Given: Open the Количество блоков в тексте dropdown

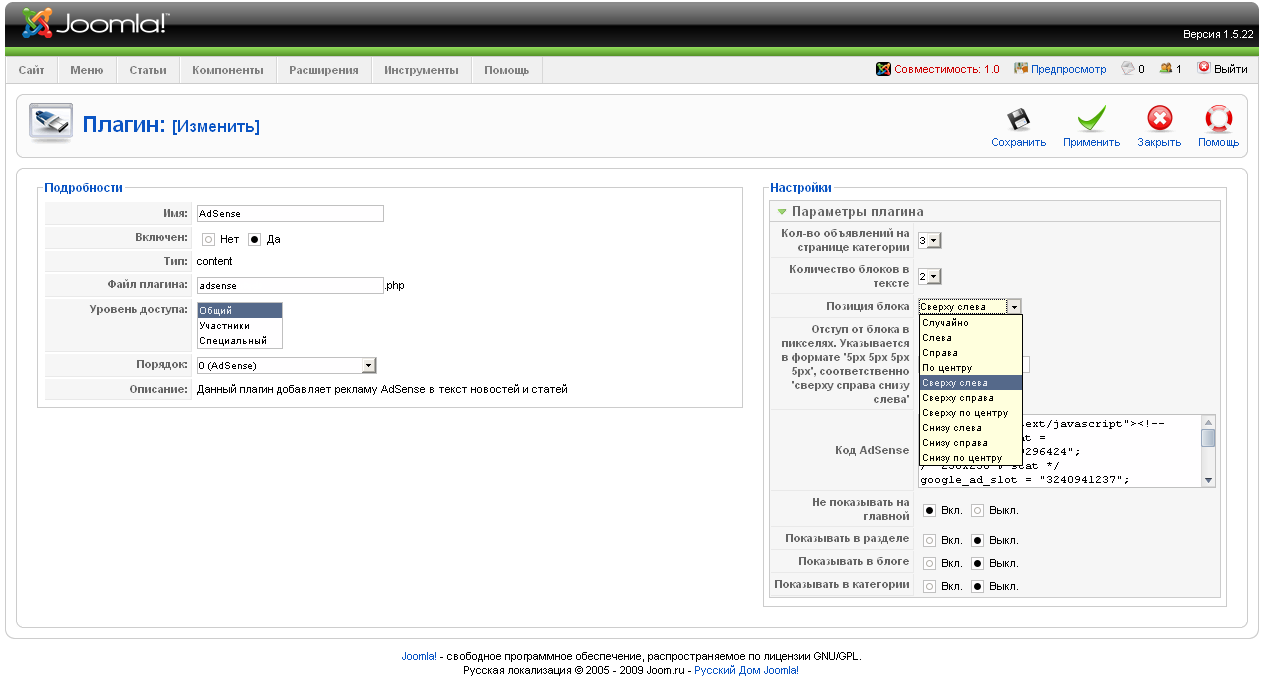Looking at the screenshot, I should (929, 276).
